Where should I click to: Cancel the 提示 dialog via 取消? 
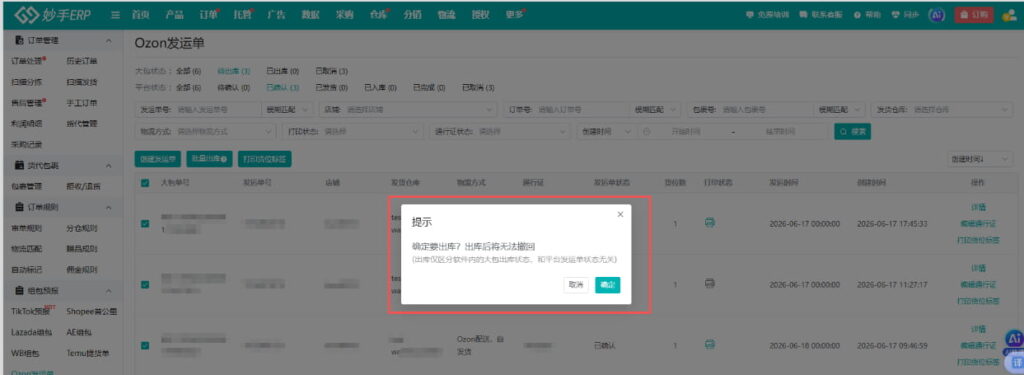pyautogui.click(x=575, y=285)
